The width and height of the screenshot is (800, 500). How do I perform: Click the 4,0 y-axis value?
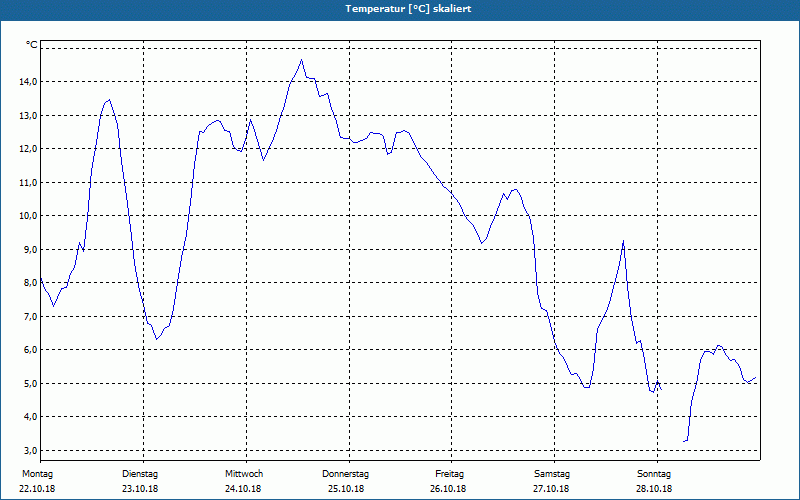[30, 416]
